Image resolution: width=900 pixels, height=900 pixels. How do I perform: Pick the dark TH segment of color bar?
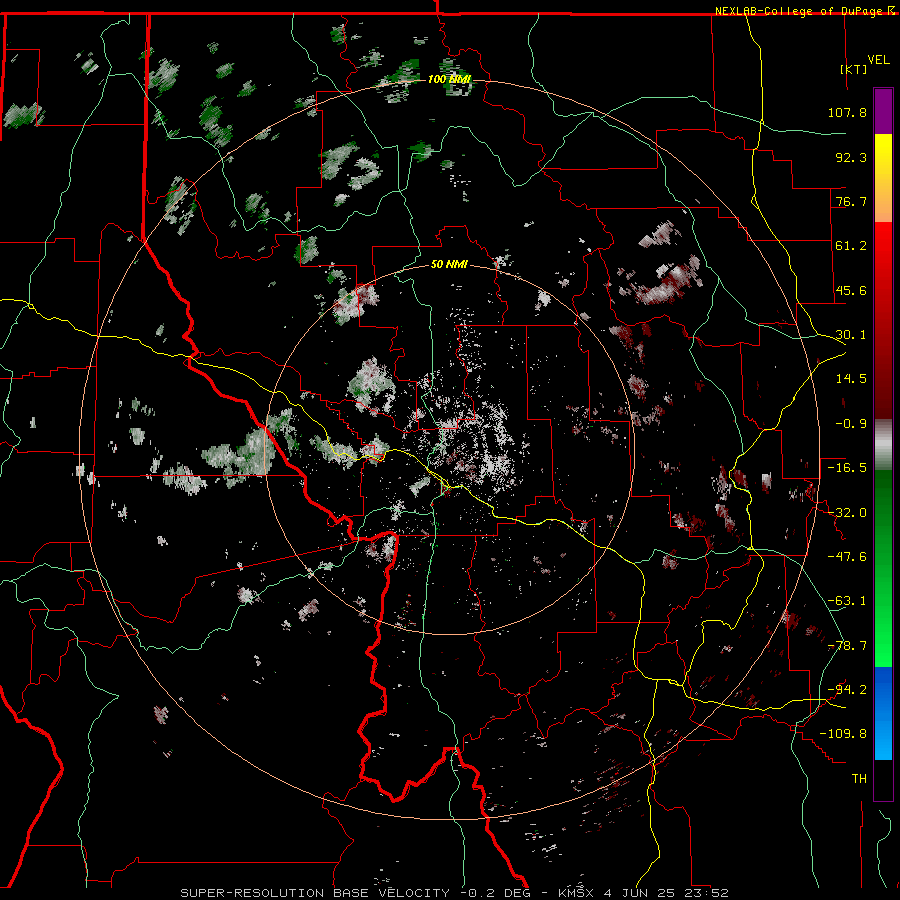883,780
